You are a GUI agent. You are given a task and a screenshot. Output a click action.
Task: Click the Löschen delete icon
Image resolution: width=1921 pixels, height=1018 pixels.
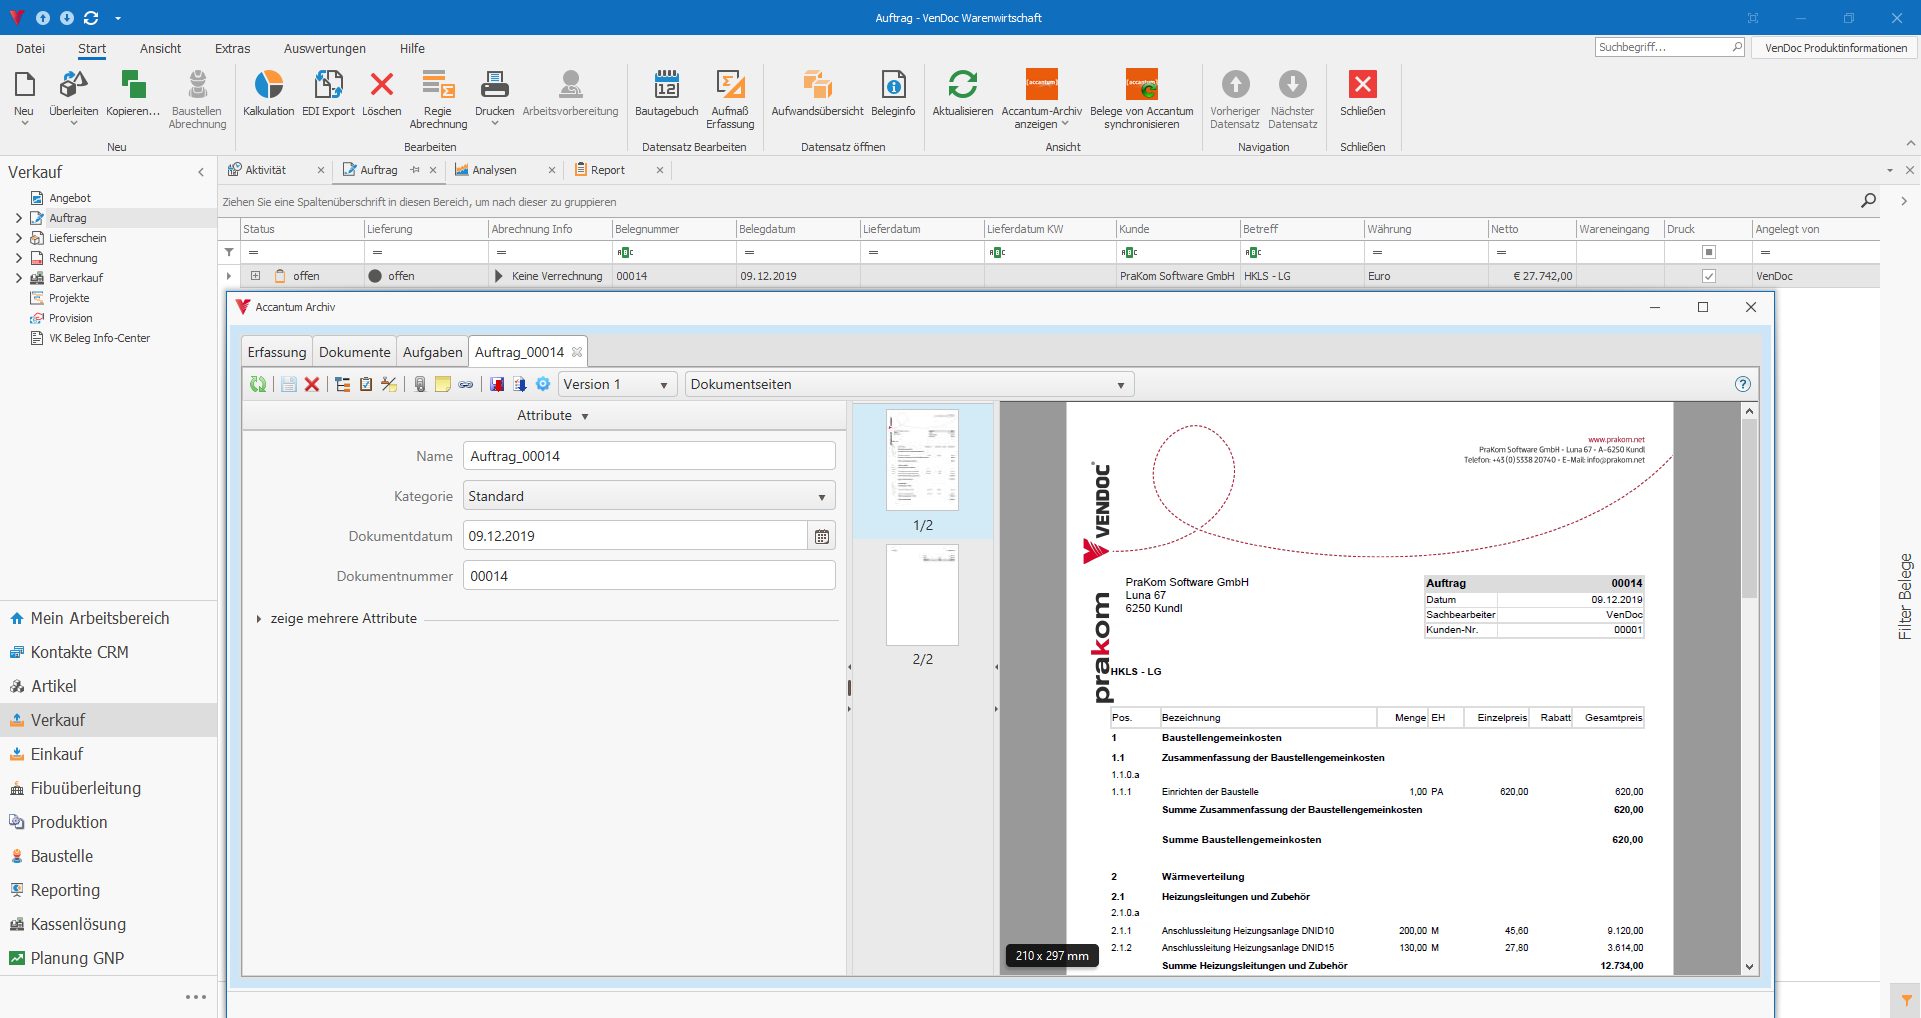(x=381, y=86)
